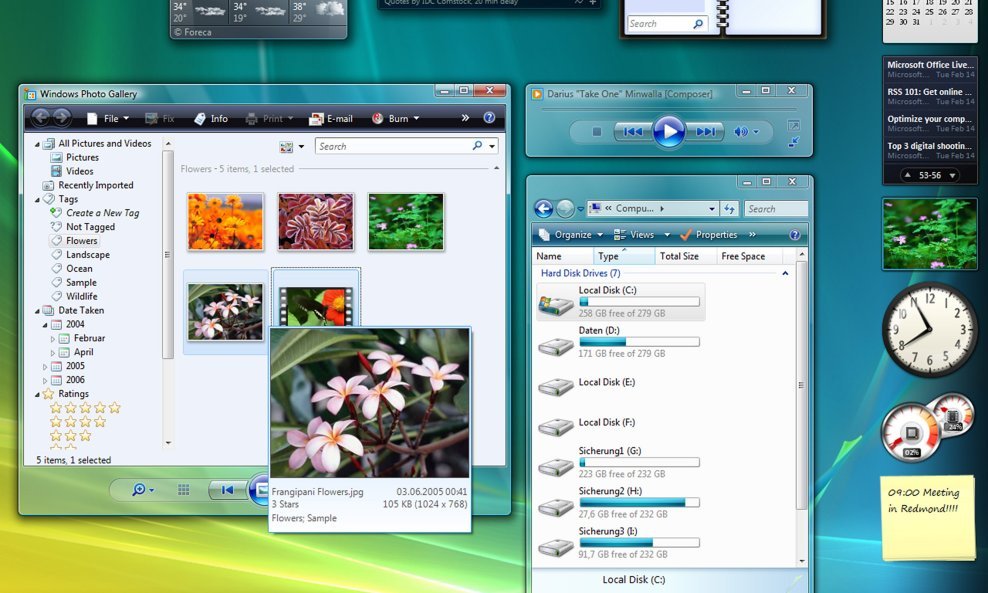
Task: Open Microsoft Office Live feed headline
Action: [930, 64]
